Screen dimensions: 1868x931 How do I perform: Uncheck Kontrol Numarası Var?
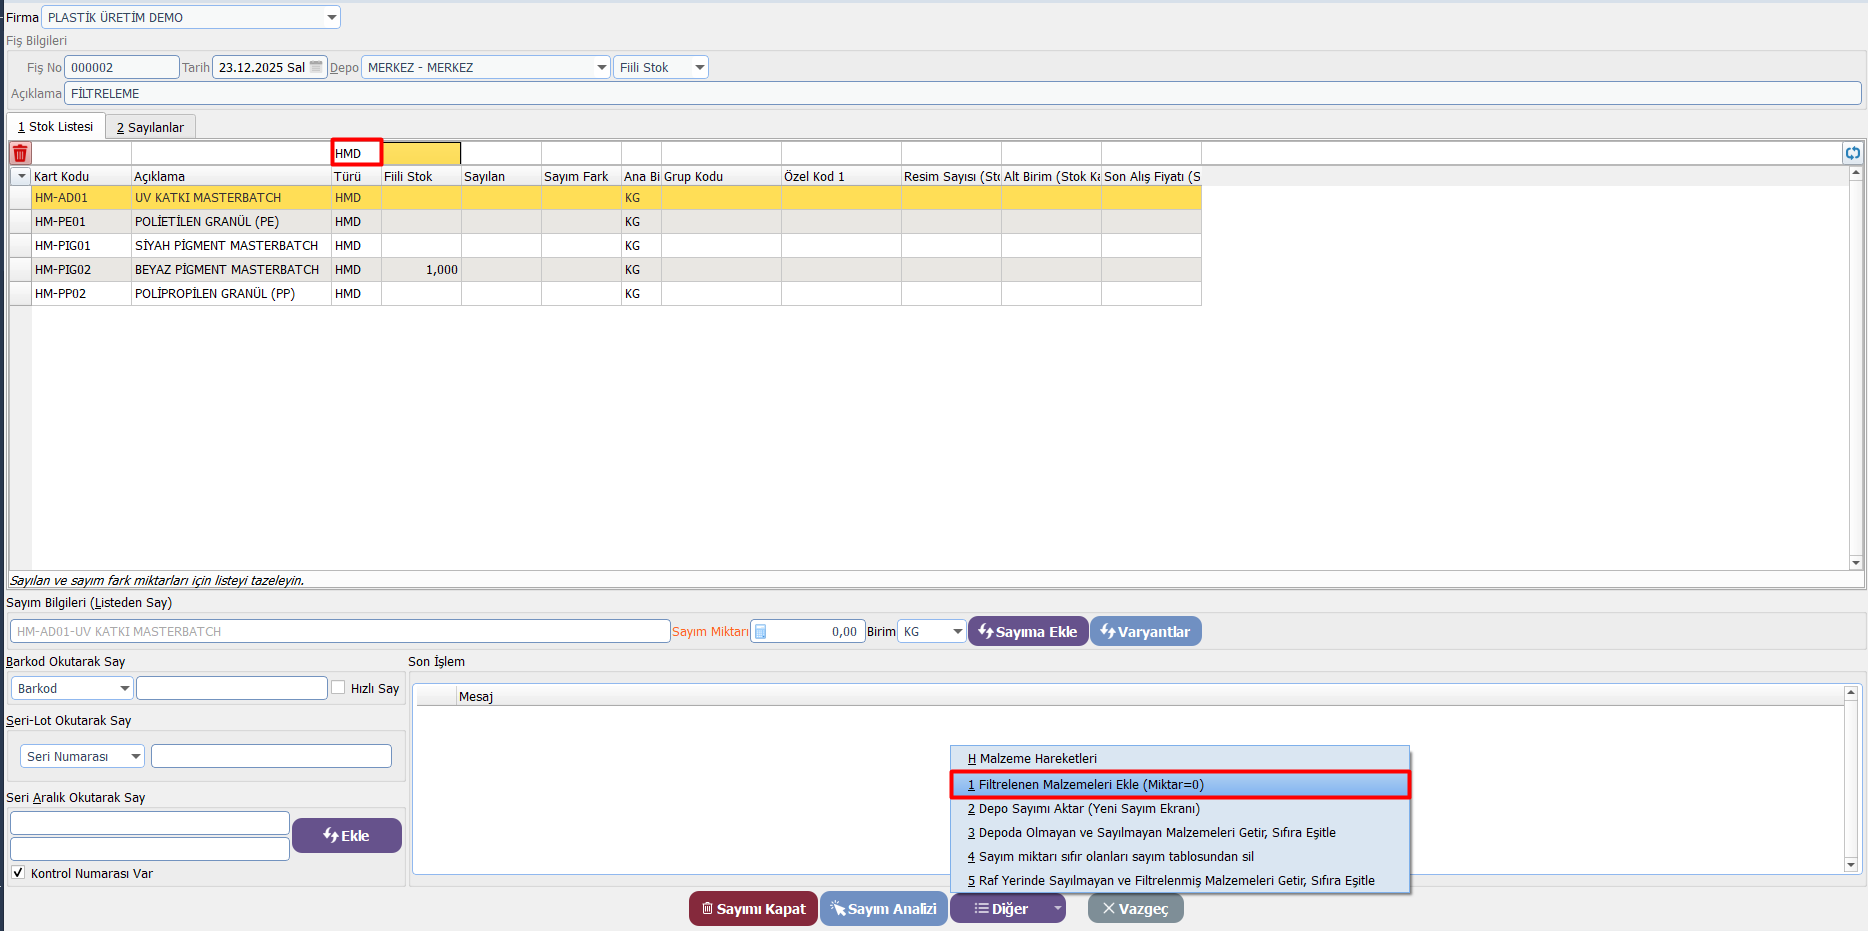[x=18, y=873]
